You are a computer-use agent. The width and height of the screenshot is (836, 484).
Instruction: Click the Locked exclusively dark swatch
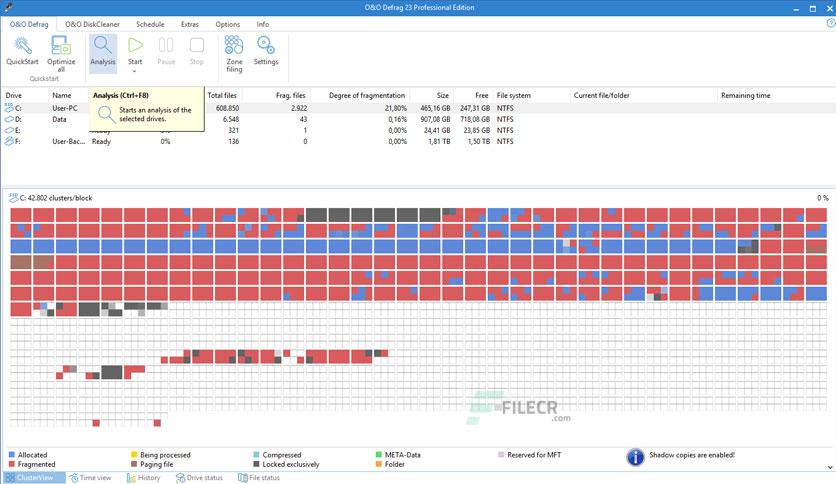pyautogui.click(x=256, y=464)
